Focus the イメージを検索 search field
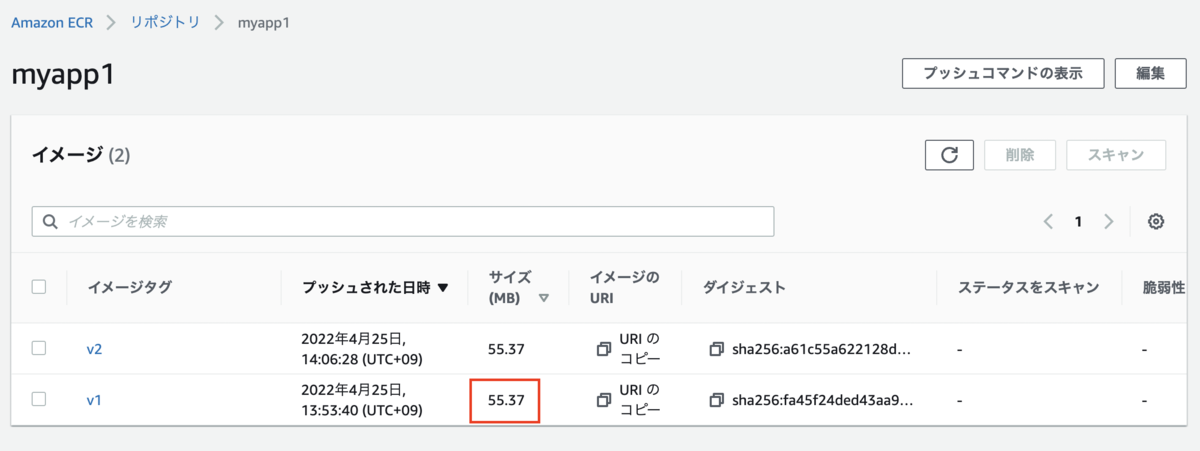 [x=403, y=222]
